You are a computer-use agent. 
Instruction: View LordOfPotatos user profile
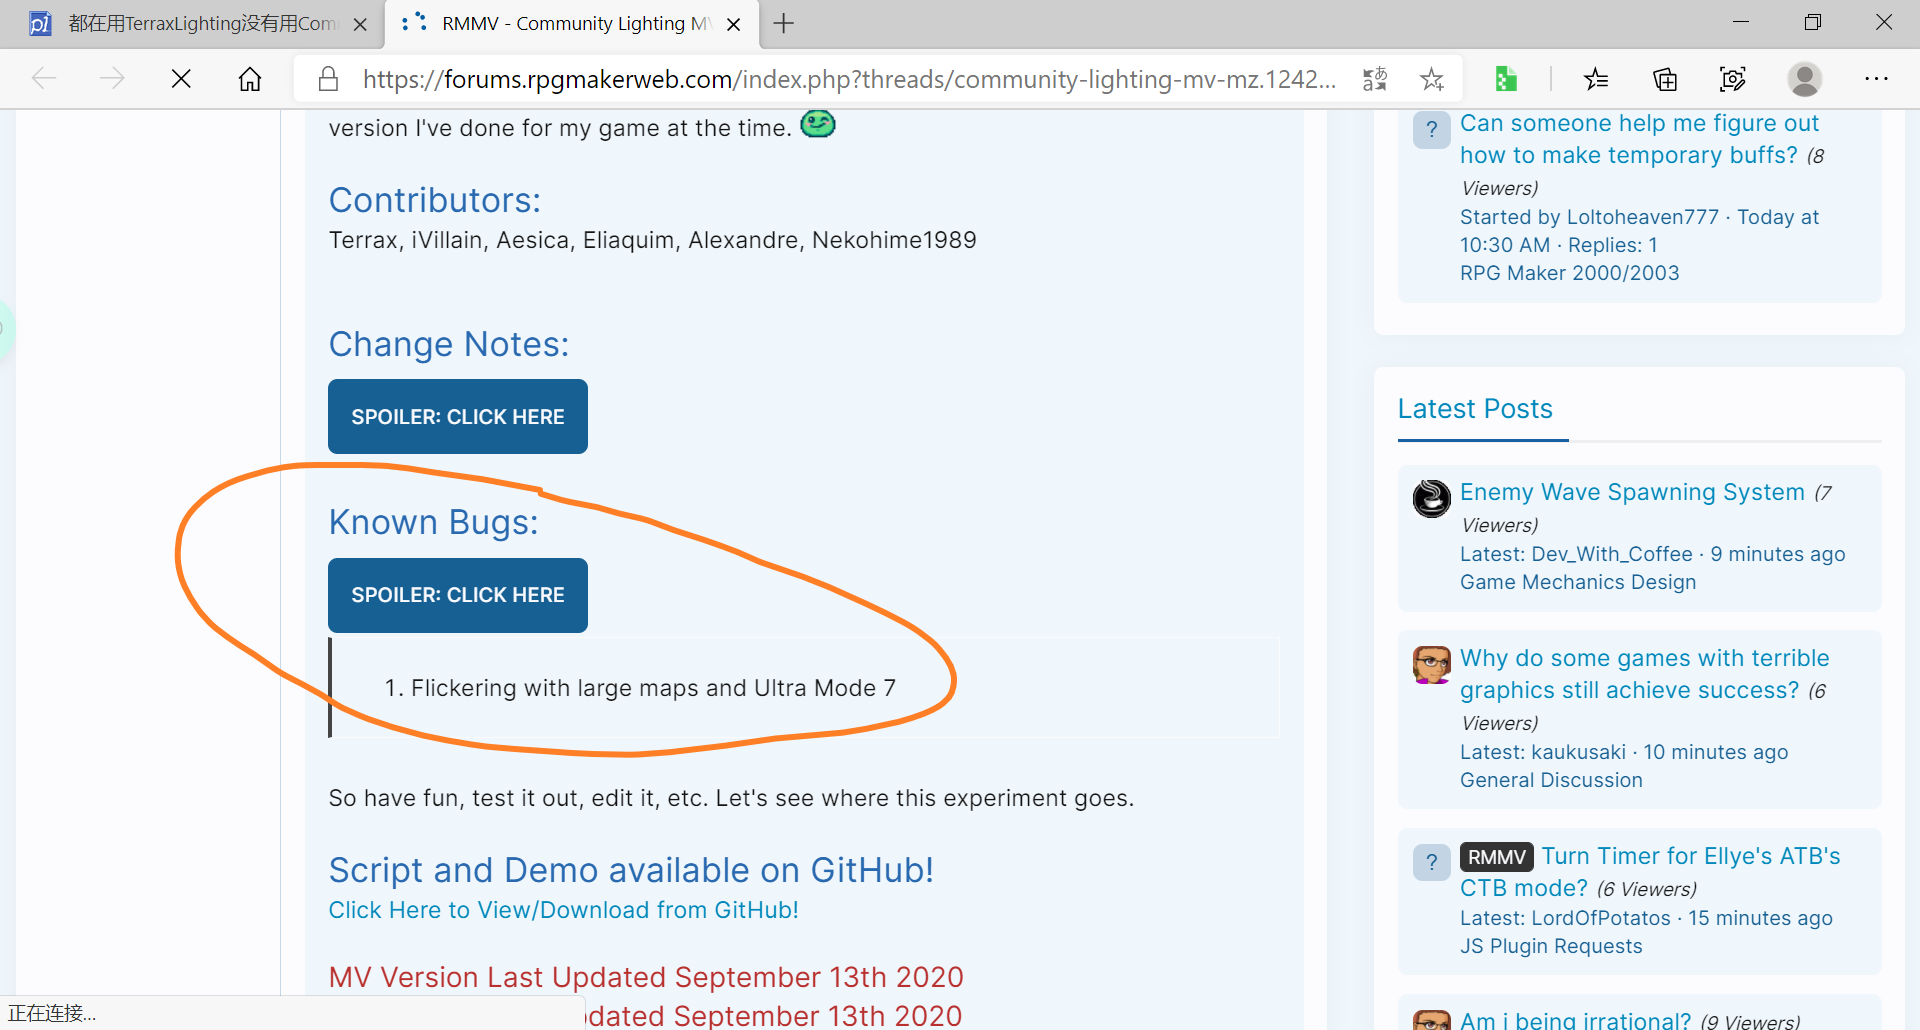pos(1601,918)
